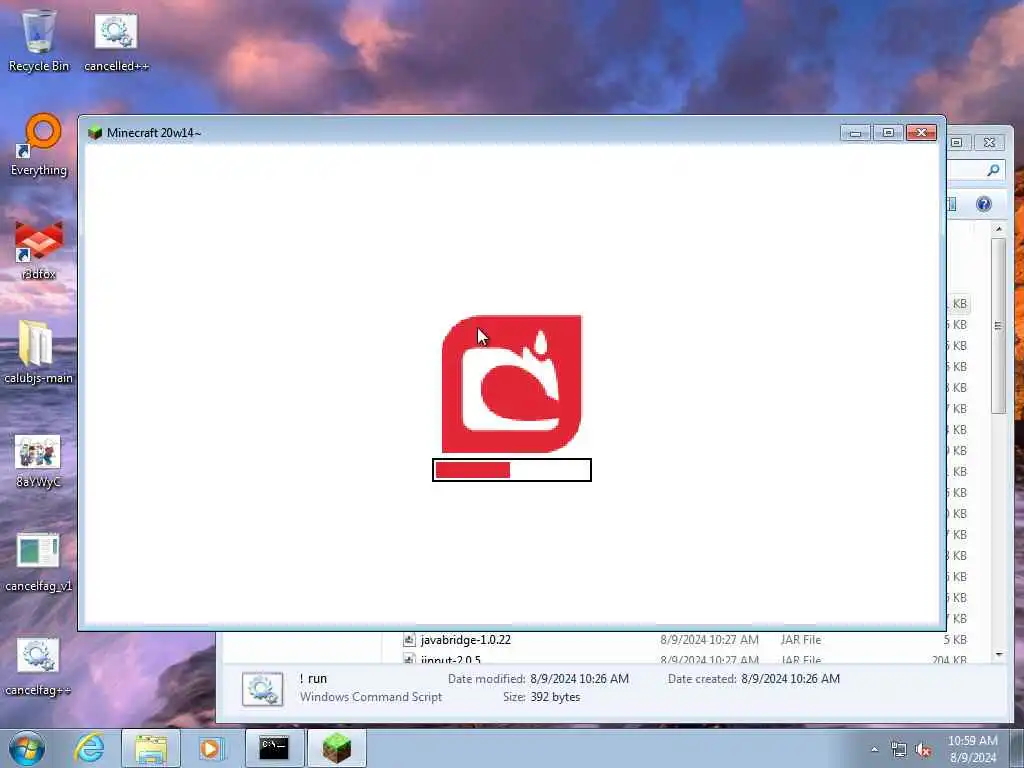Image resolution: width=1024 pixels, height=768 pixels.
Task: Close the Explorer window behind Minecraft
Action: 989,142
